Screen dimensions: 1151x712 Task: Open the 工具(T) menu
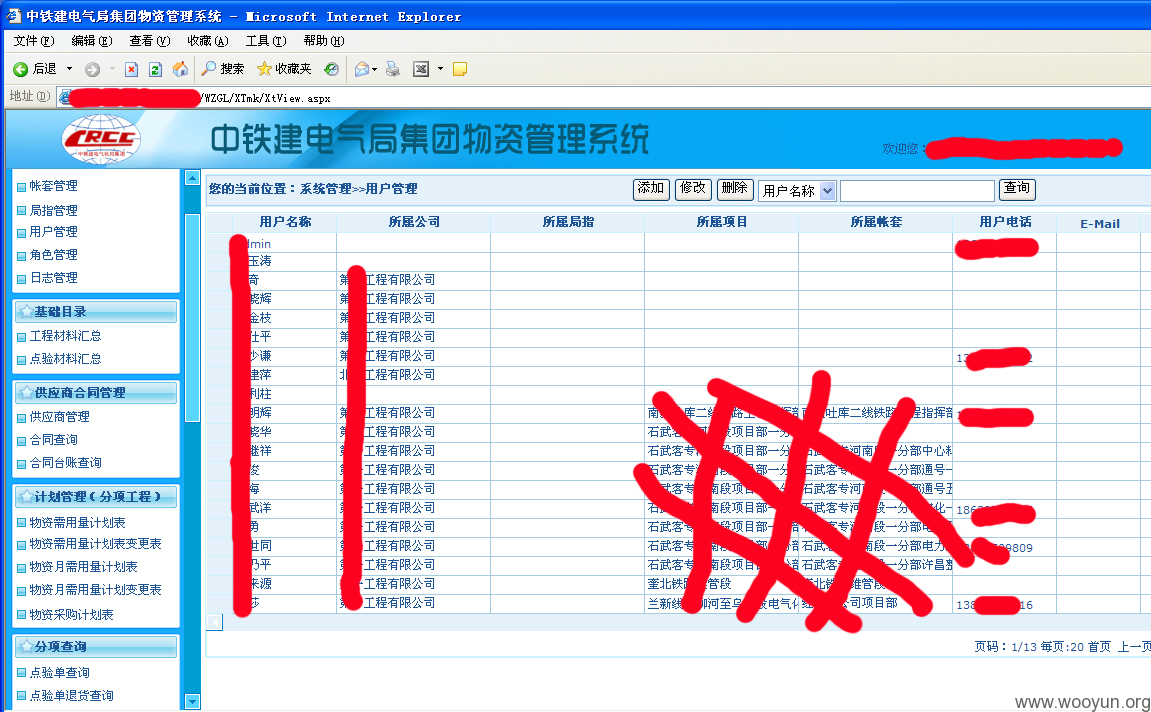(x=266, y=41)
